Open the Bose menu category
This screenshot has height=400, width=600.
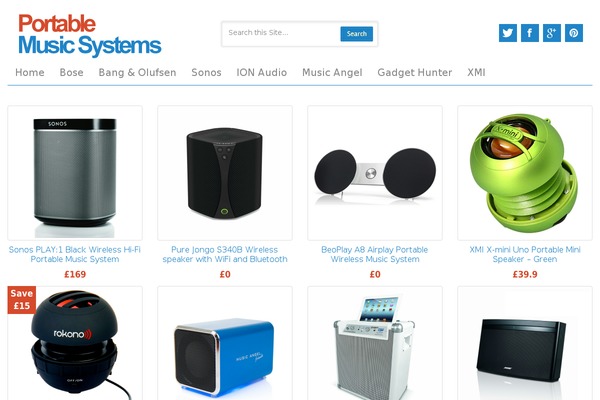click(72, 72)
